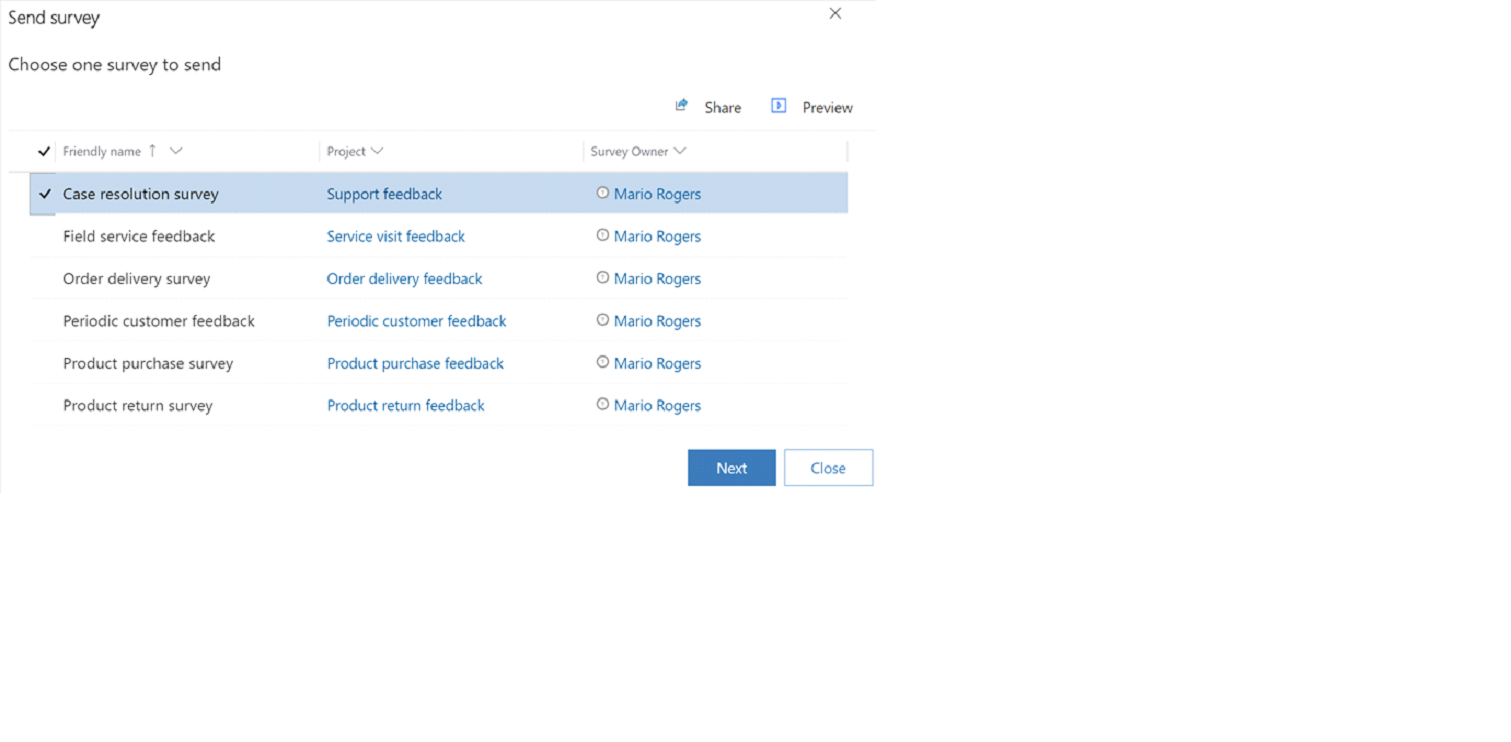The height and width of the screenshot is (742, 1511).
Task: Open the Project column filter dropdown
Action: point(377,151)
